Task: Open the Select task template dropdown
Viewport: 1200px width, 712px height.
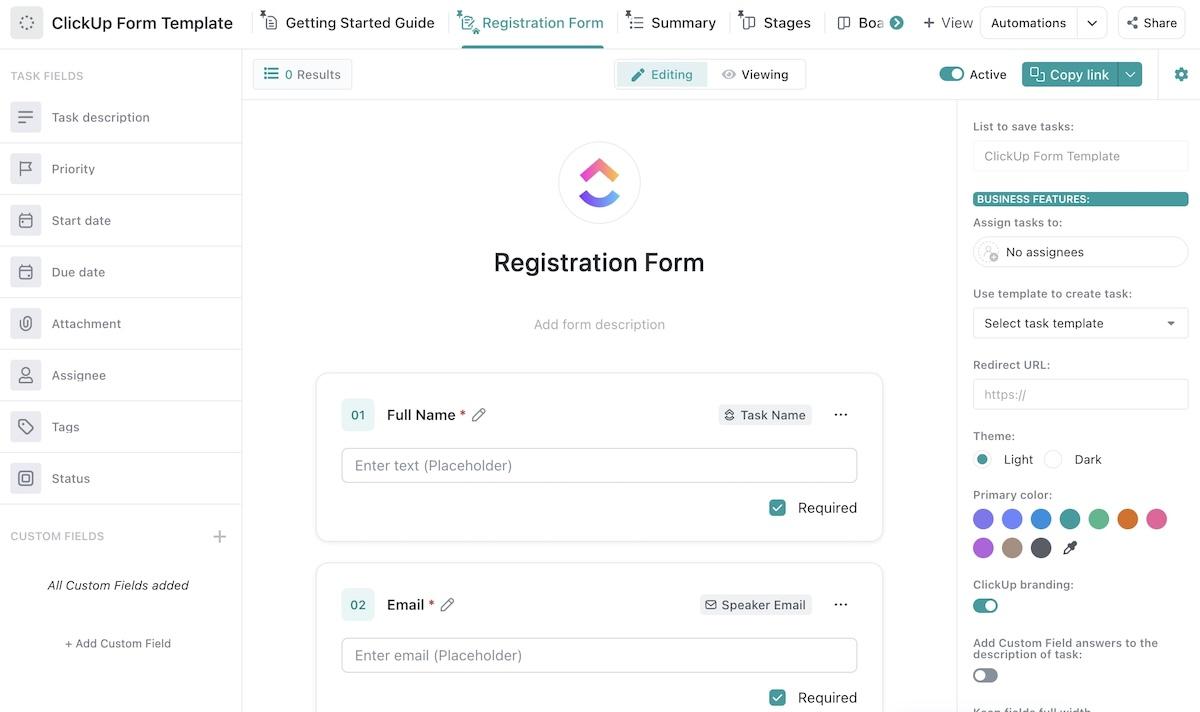Action: click(1080, 323)
